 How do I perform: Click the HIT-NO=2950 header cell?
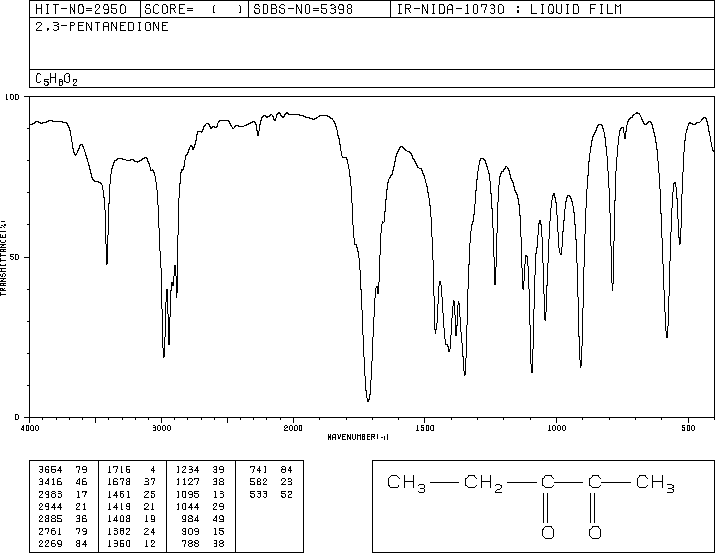pyautogui.click(x=81, y=9)
